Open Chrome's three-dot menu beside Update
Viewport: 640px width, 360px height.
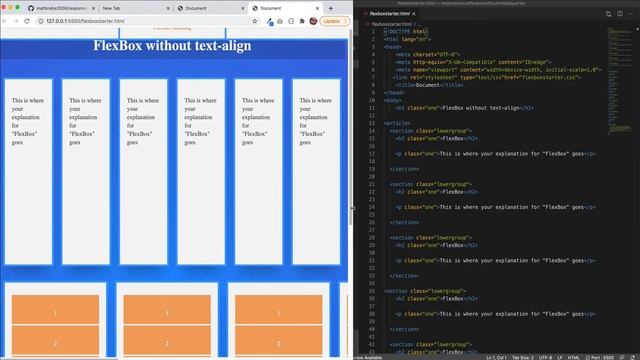pos(346,21)
